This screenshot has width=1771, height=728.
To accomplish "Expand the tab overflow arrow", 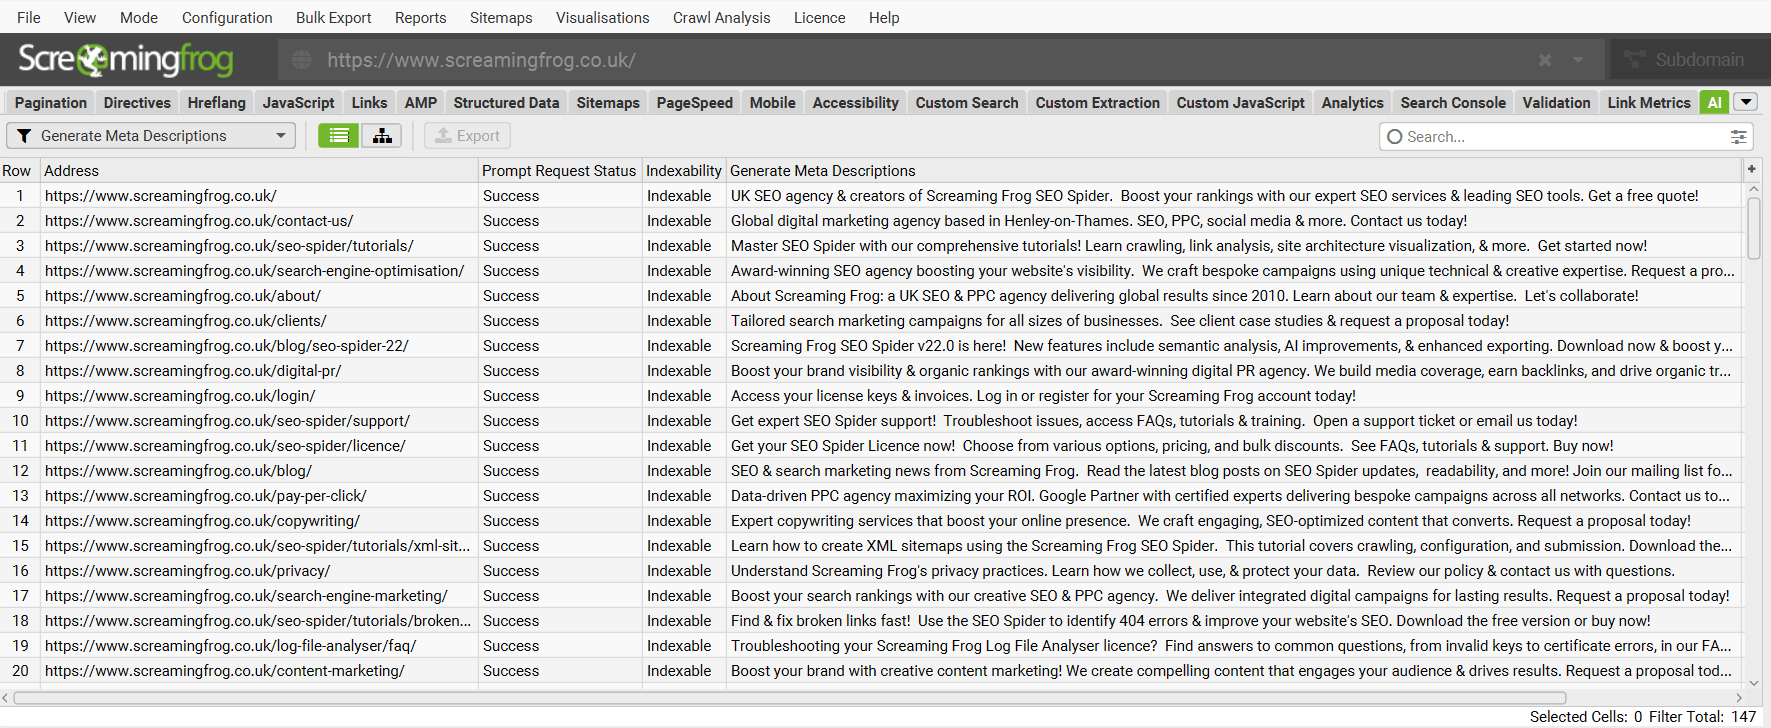I will coord(1746,102).
